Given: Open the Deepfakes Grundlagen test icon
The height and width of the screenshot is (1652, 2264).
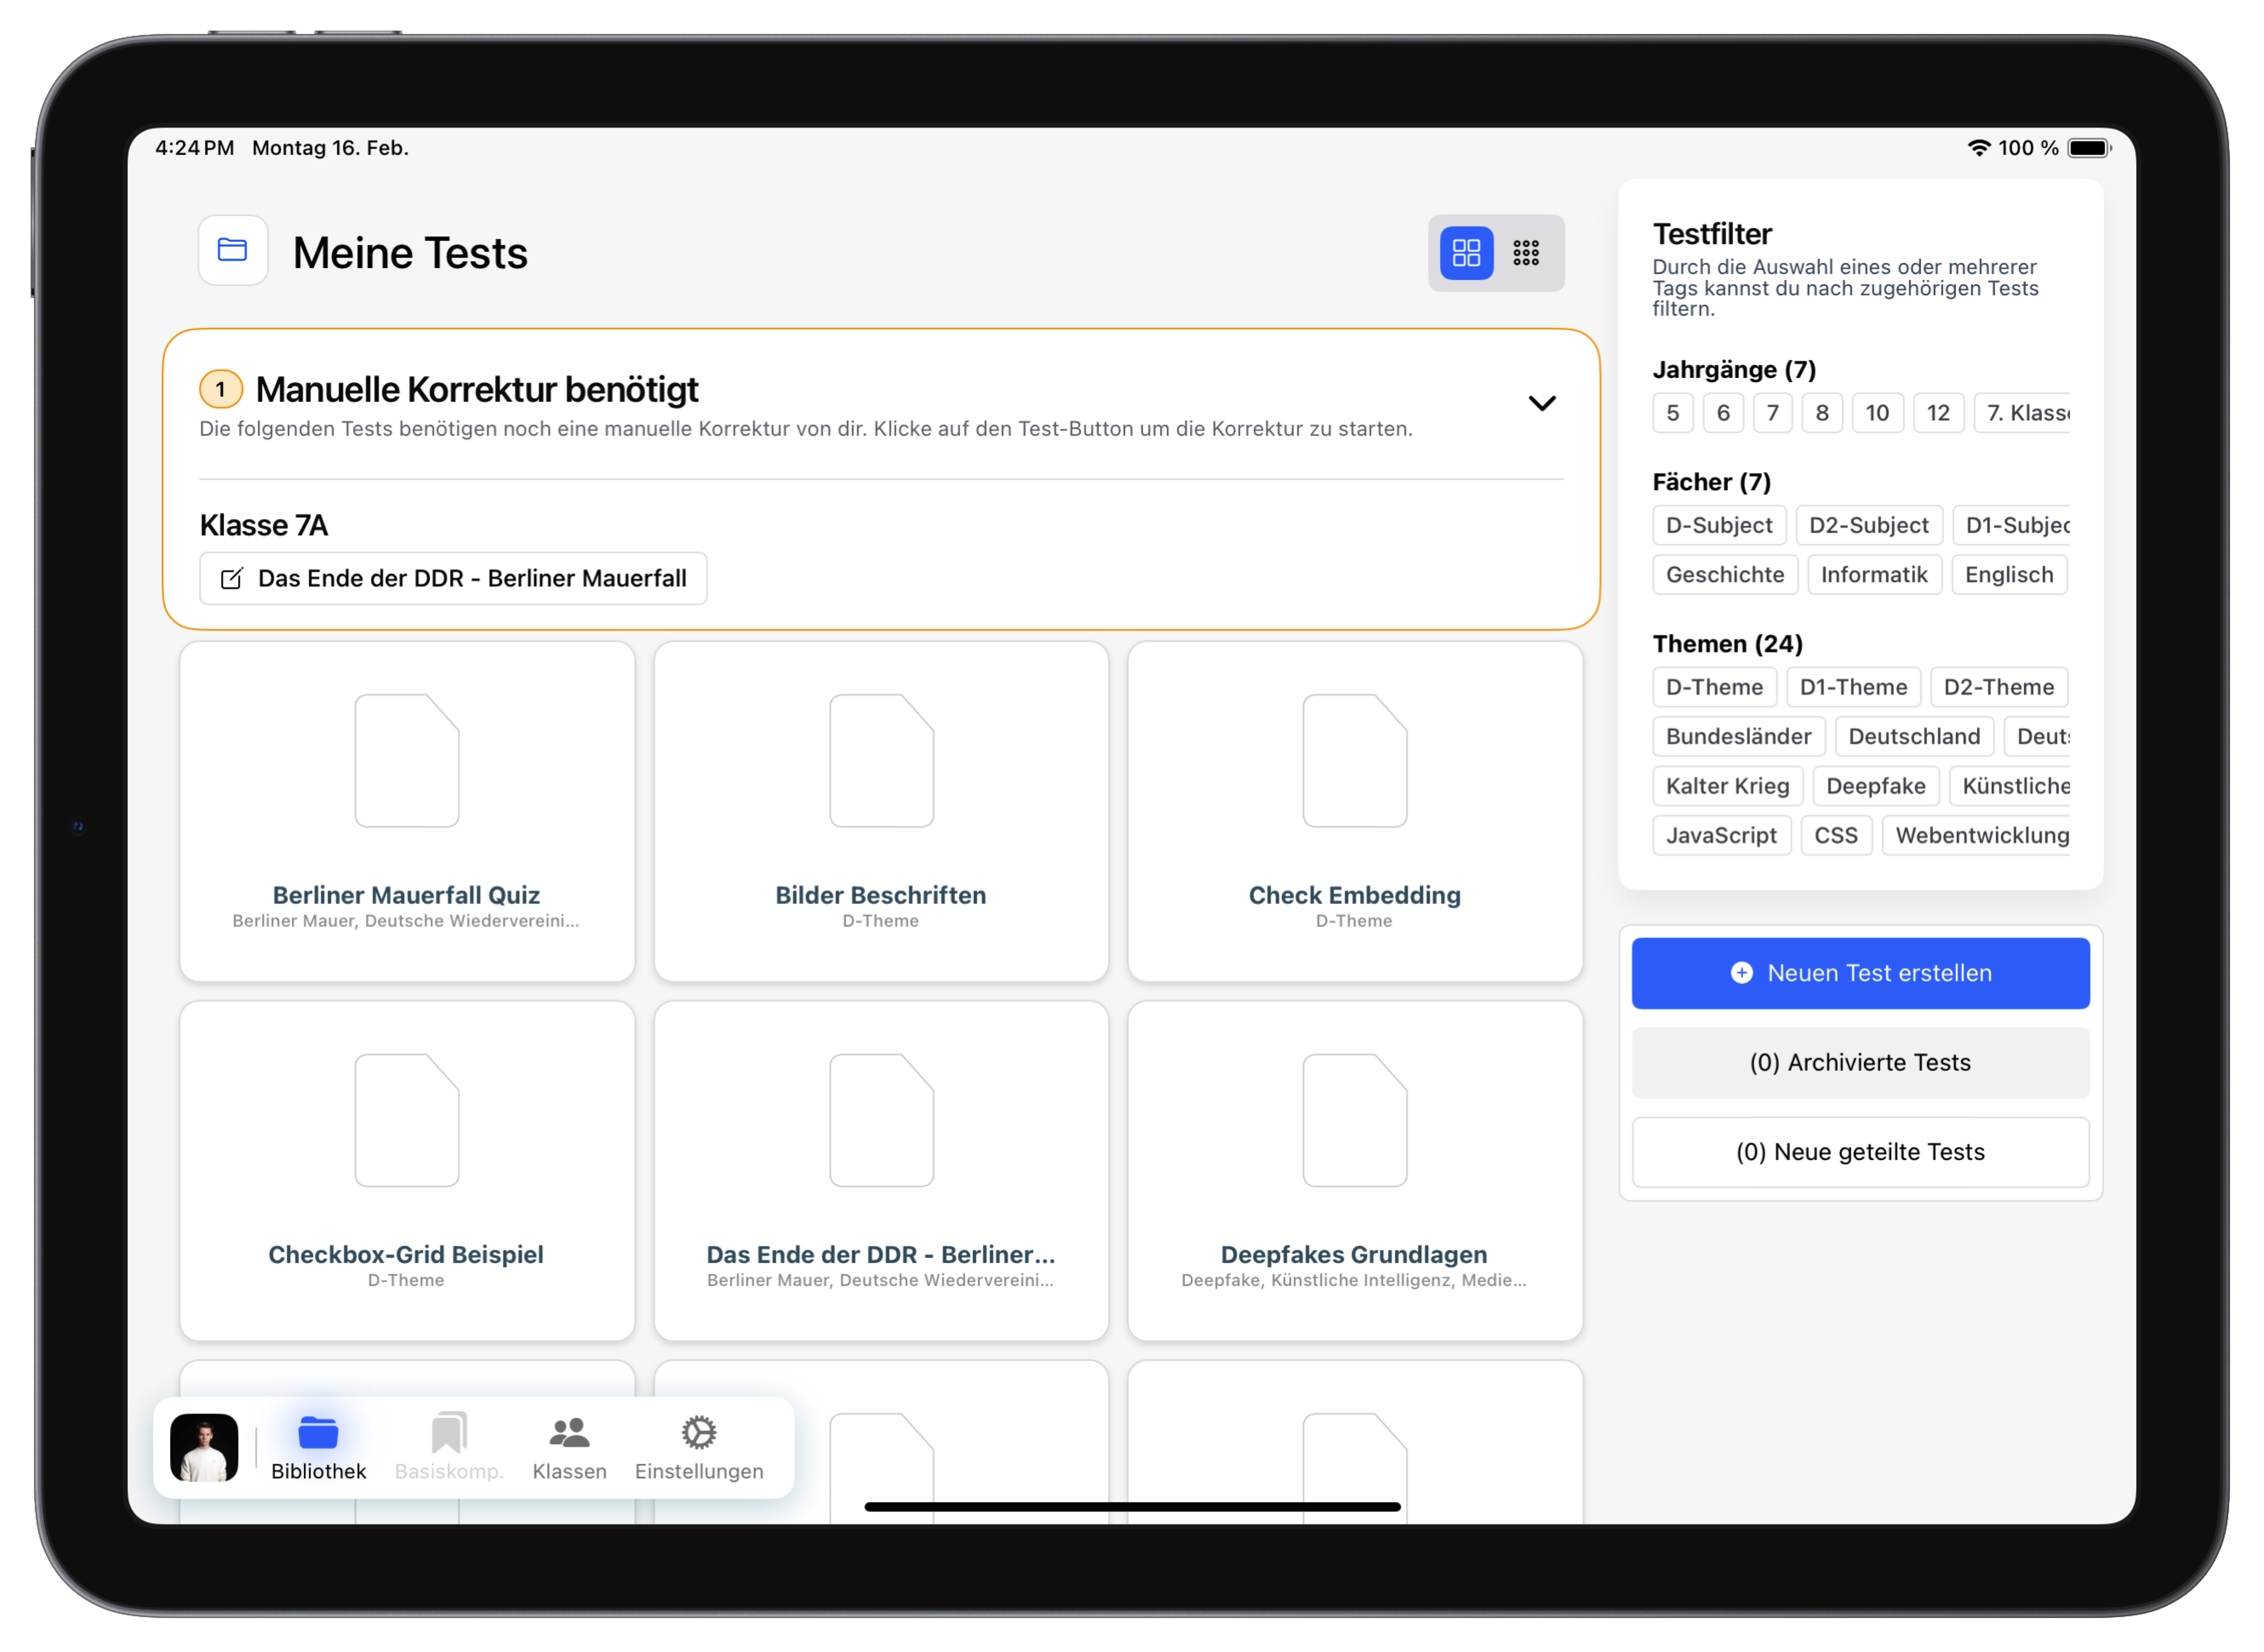Looking at the screenshot, I should pos(1354,1120).
